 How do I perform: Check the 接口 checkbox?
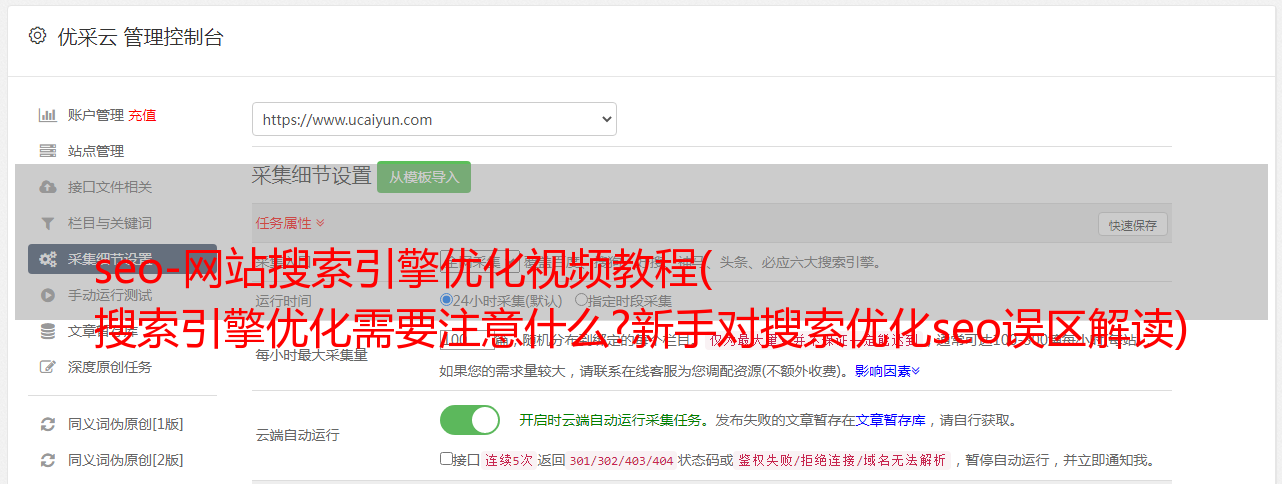click(x=446, y=460)
